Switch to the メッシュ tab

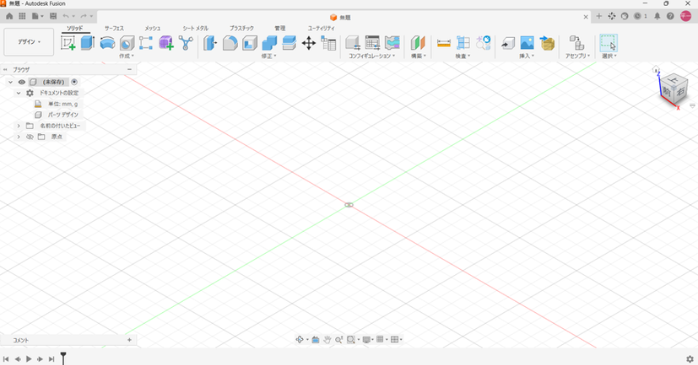point(152,28)
